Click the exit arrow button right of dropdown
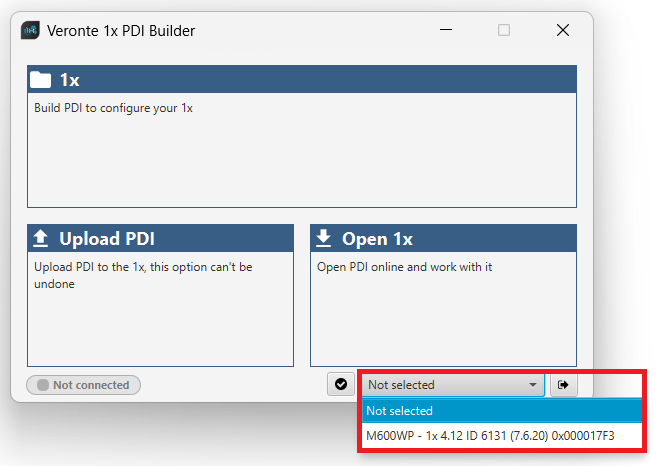The height and width of the screenshot is (466, 658). tap(563, 384)
